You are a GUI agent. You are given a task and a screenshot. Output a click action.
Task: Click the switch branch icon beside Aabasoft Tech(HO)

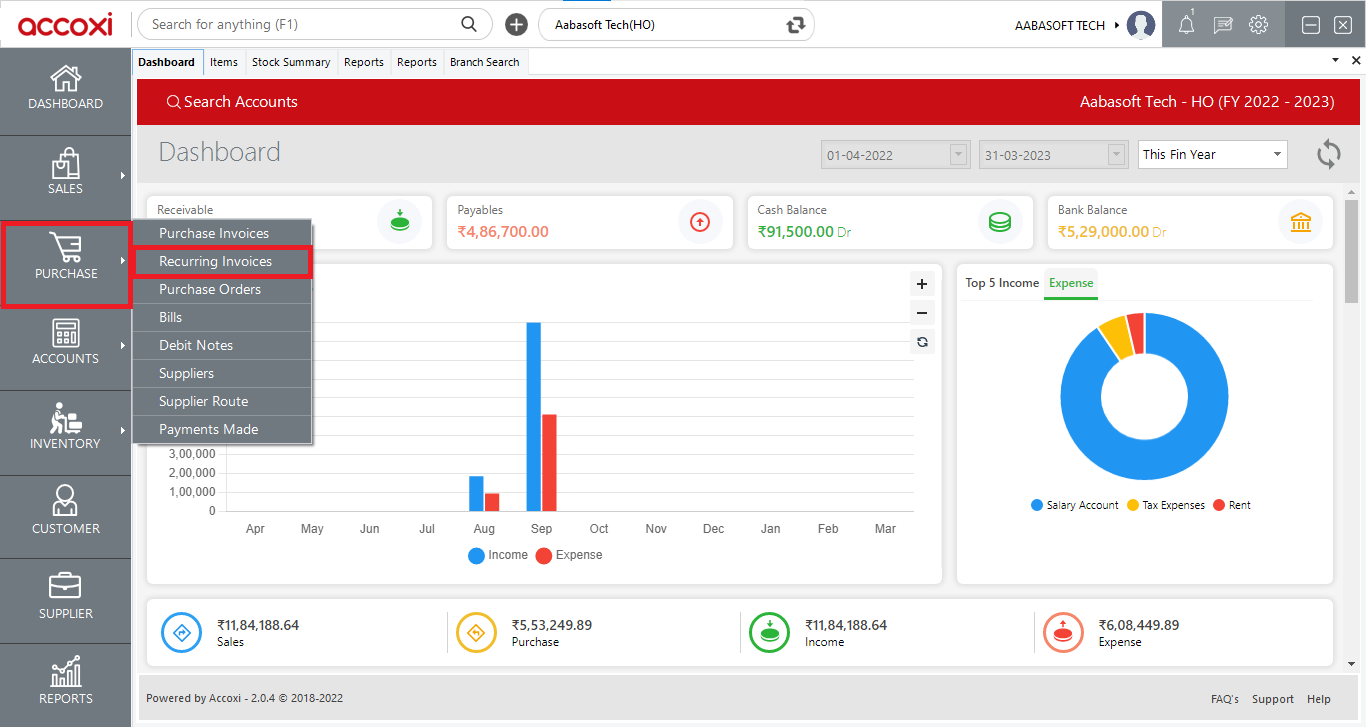click(796, 25)
